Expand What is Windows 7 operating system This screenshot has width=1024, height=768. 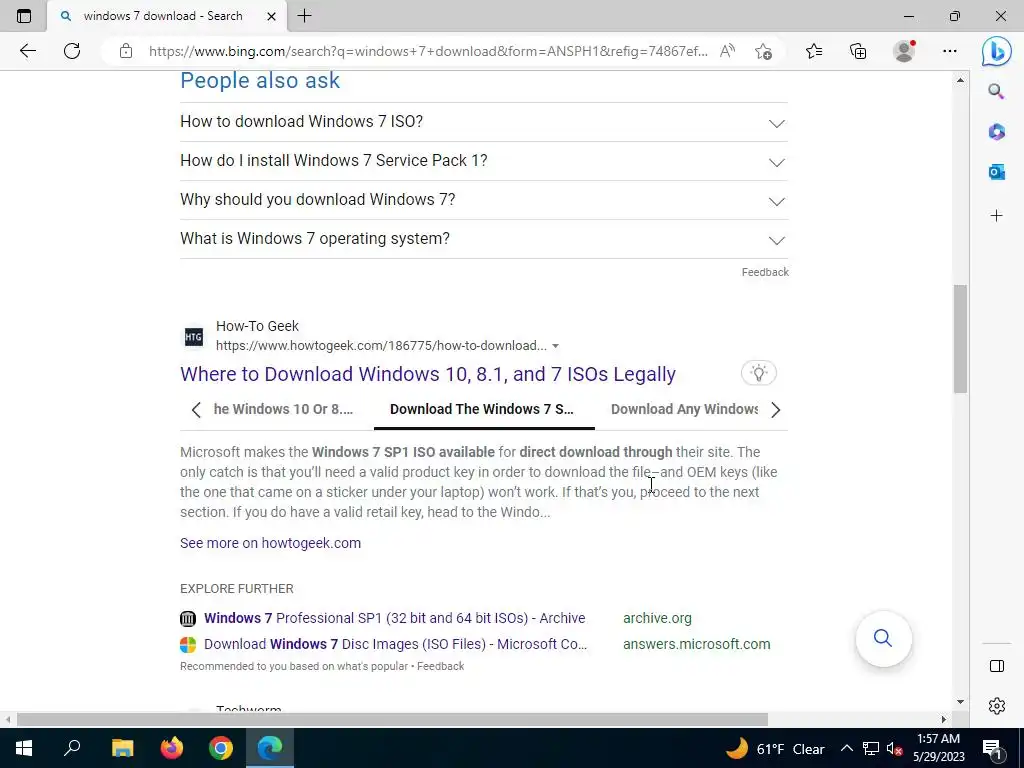point(484,239)
